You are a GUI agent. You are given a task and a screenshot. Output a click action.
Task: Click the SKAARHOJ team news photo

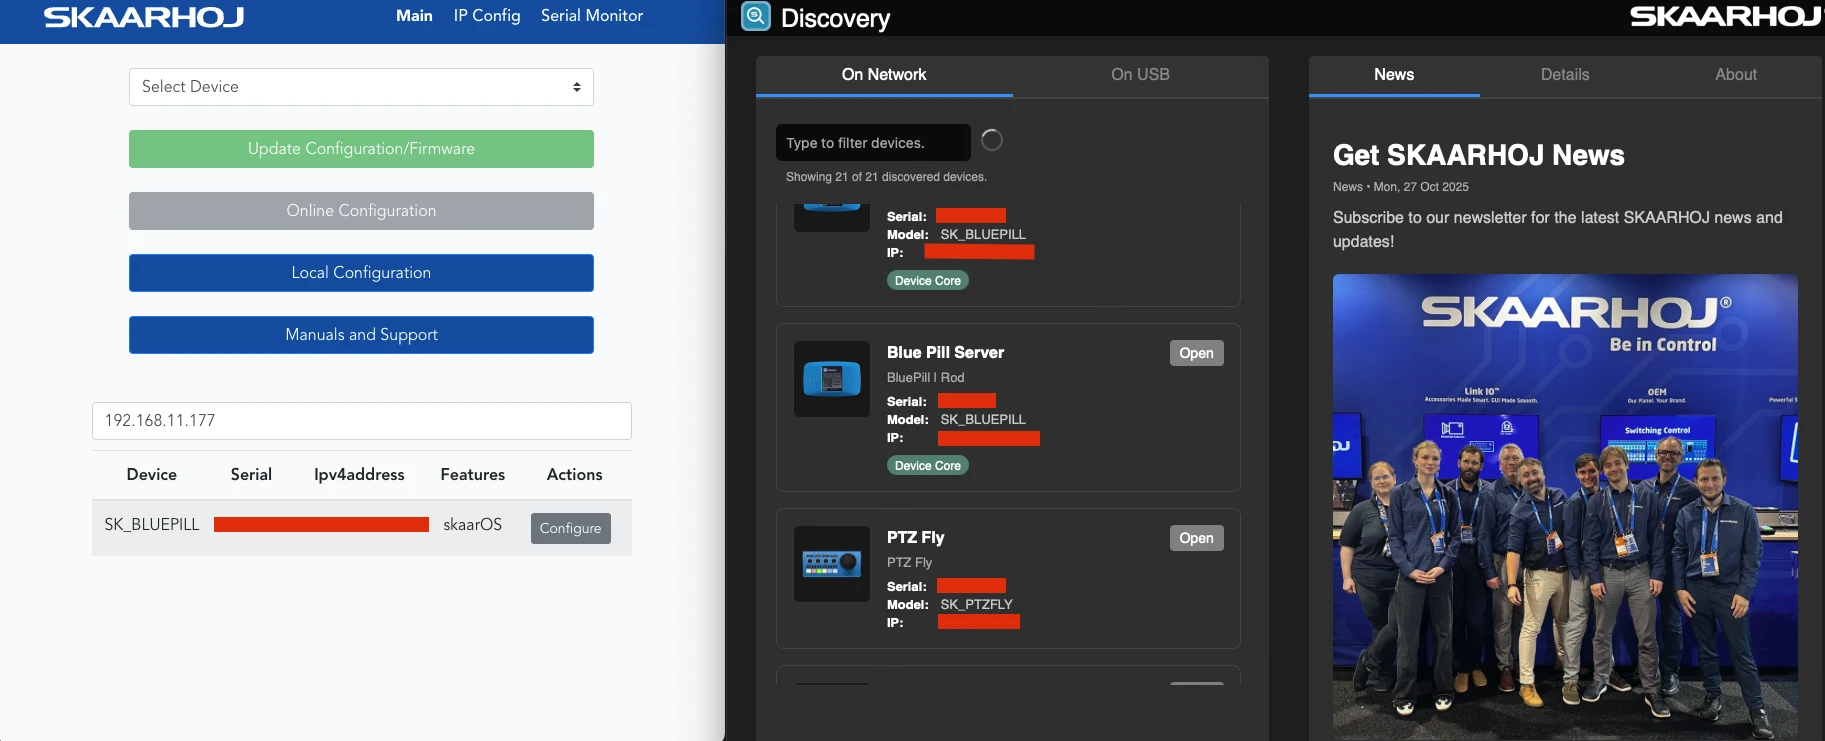click(1564, 506)
